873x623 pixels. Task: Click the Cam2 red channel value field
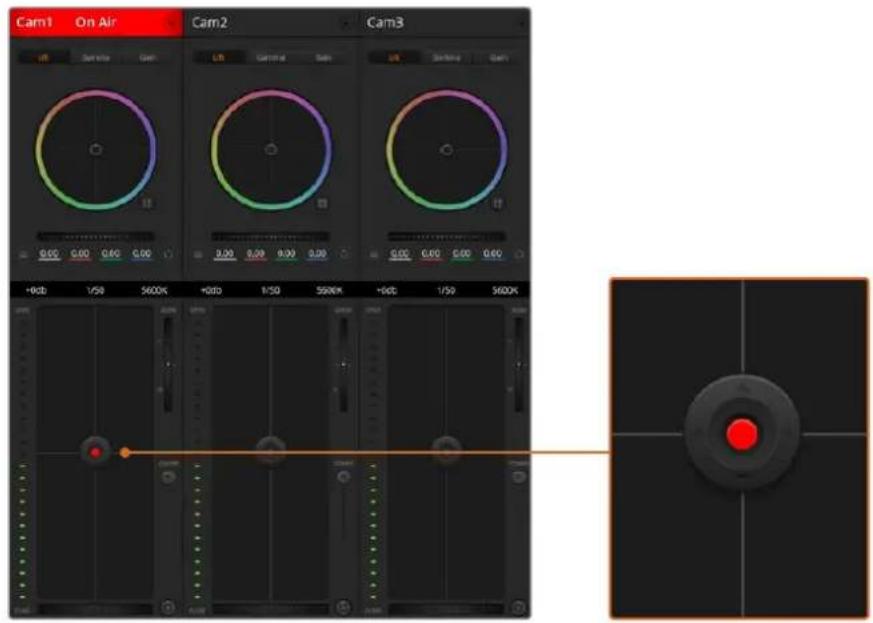point(255,254)
